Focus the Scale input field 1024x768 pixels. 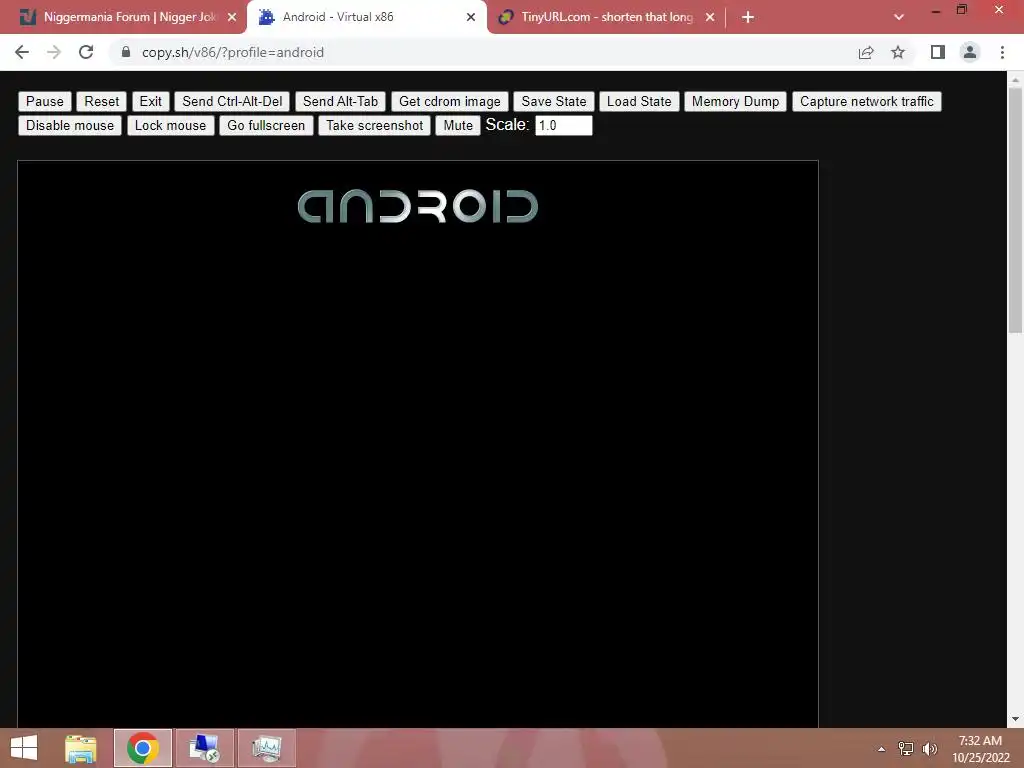point(564,125)
